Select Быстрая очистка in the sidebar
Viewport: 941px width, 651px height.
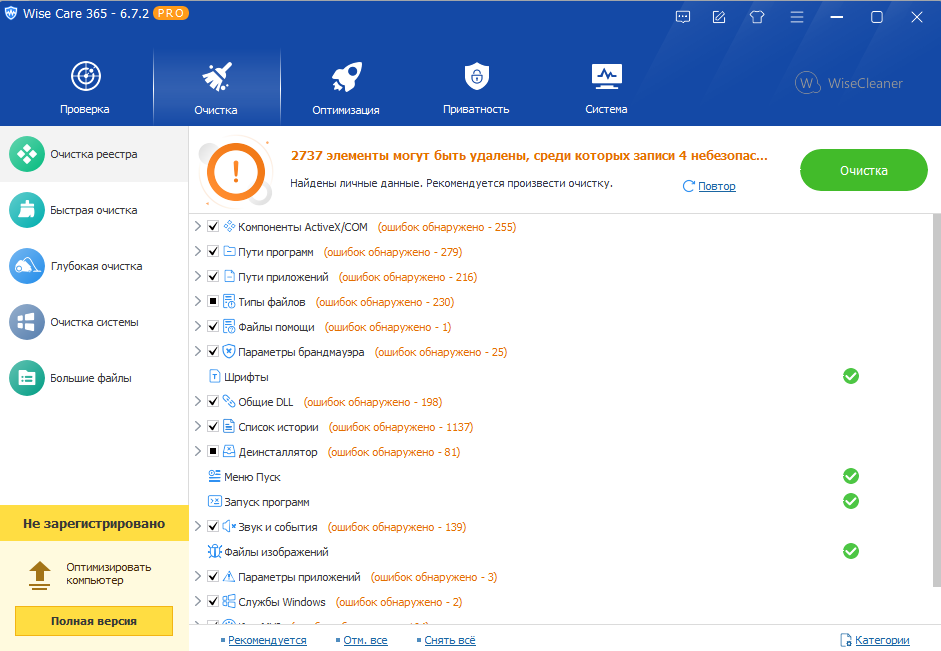[x=94, y=210]
